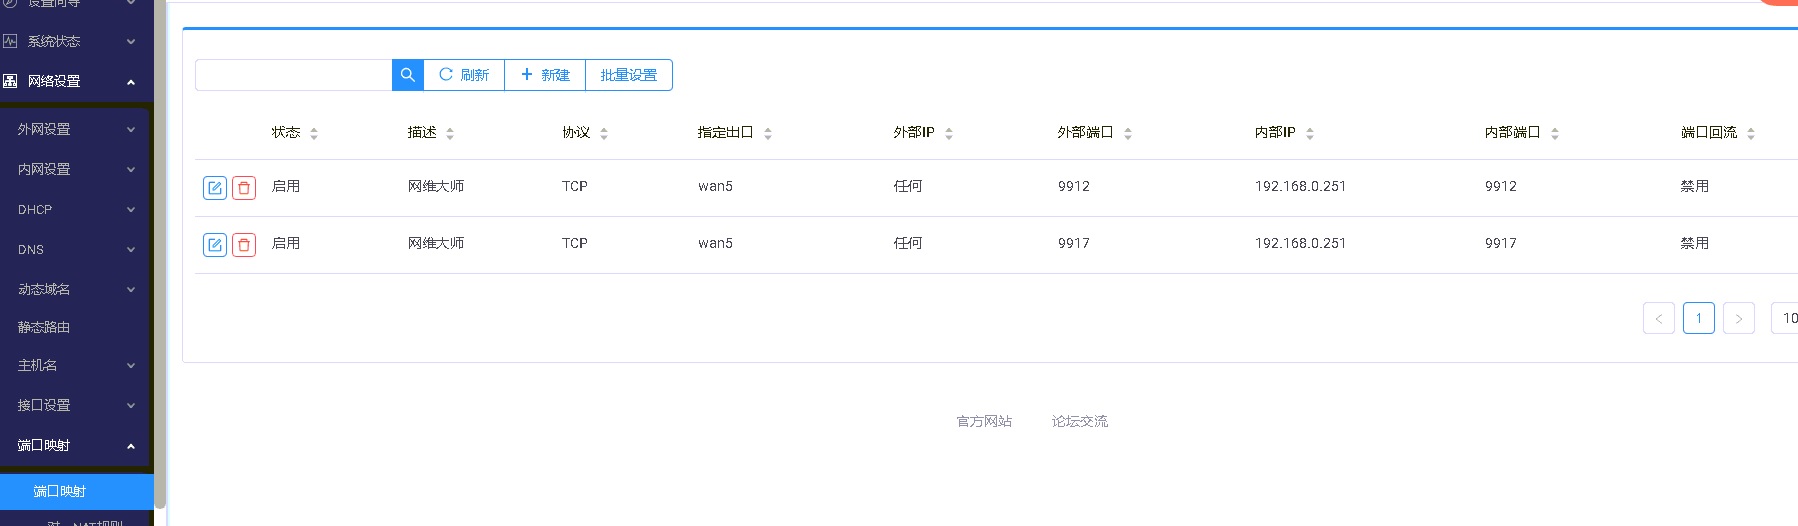Sort table by 外部端口 column arrows
This screenshot has width=1798, height=526.
pos(1128,133)
